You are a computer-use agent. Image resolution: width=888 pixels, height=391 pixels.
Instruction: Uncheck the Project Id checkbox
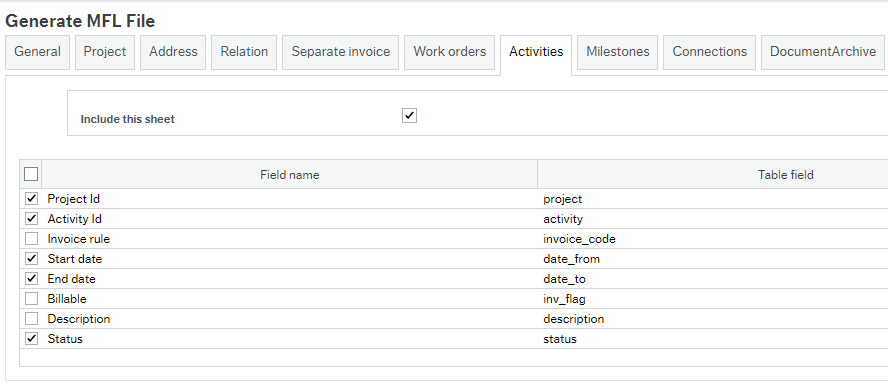32,199
